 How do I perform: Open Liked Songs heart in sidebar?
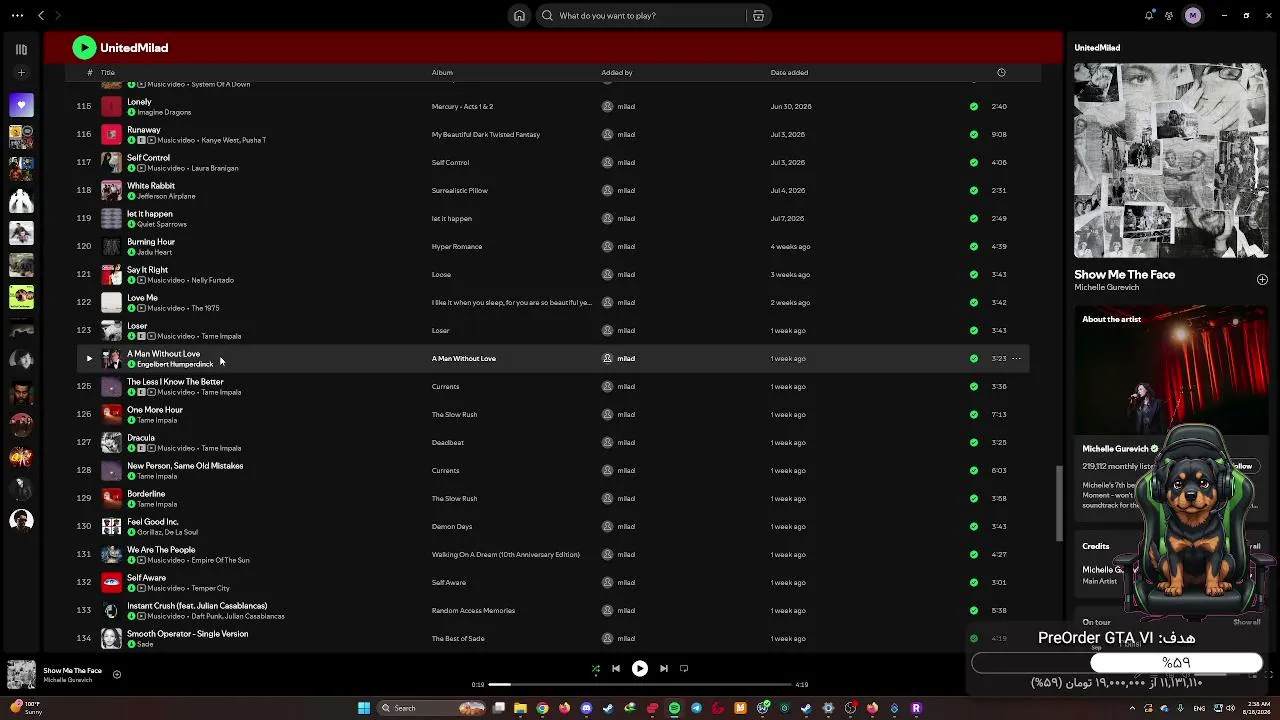coord(21,104)
